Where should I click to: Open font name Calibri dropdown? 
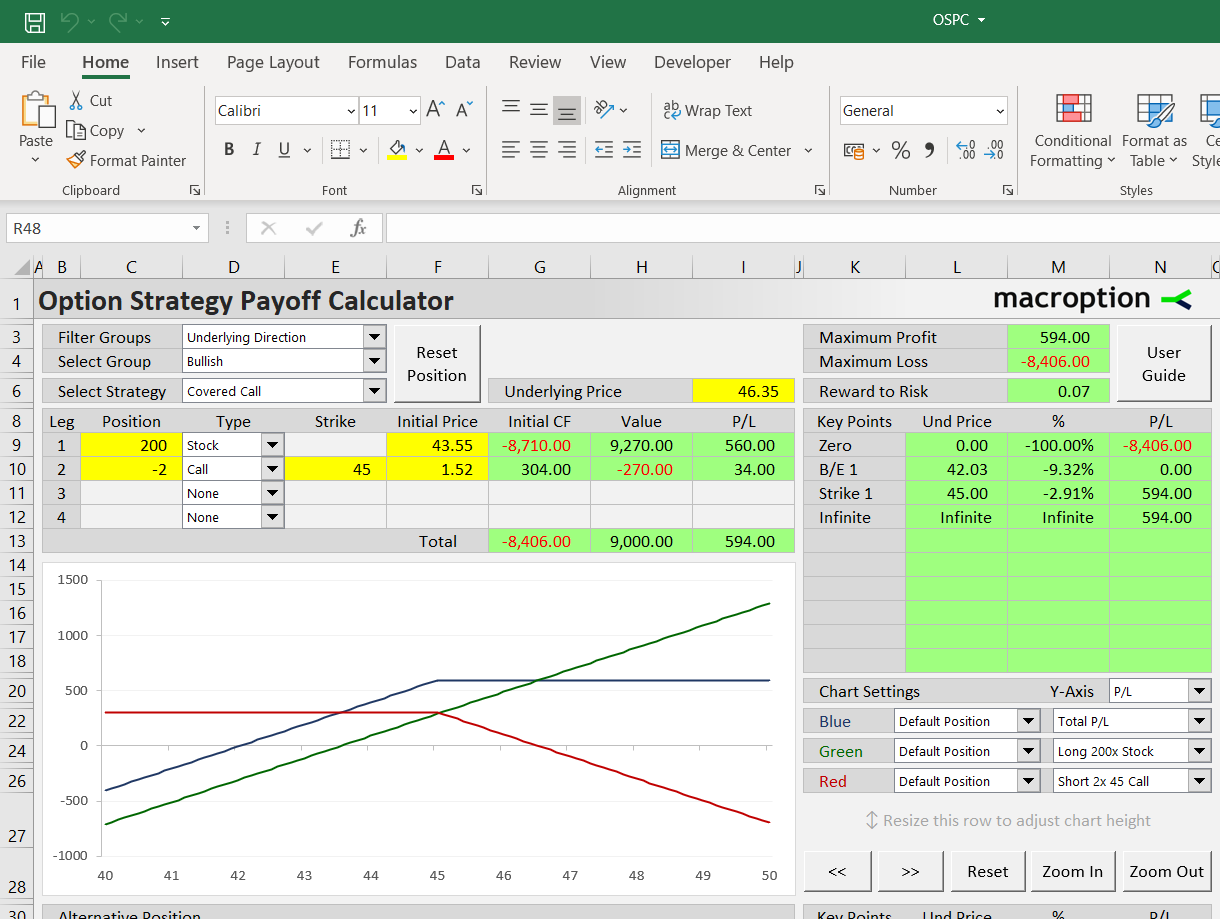[351, 111]
